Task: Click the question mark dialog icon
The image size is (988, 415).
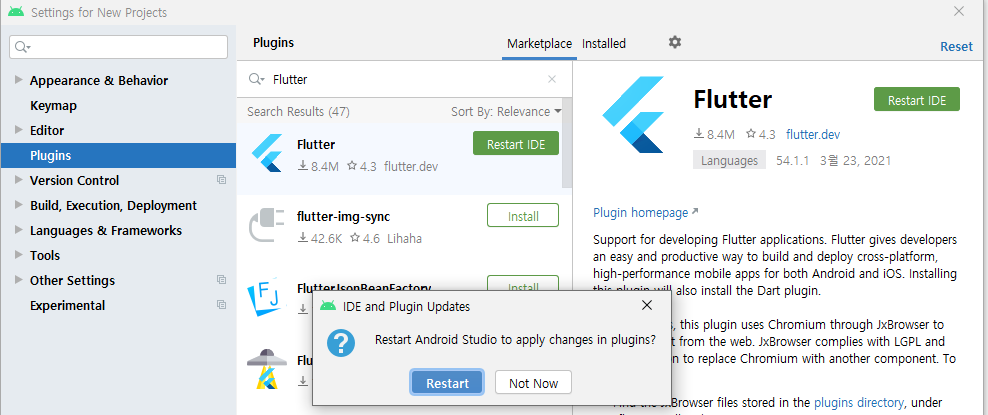Action: (341, 343)
